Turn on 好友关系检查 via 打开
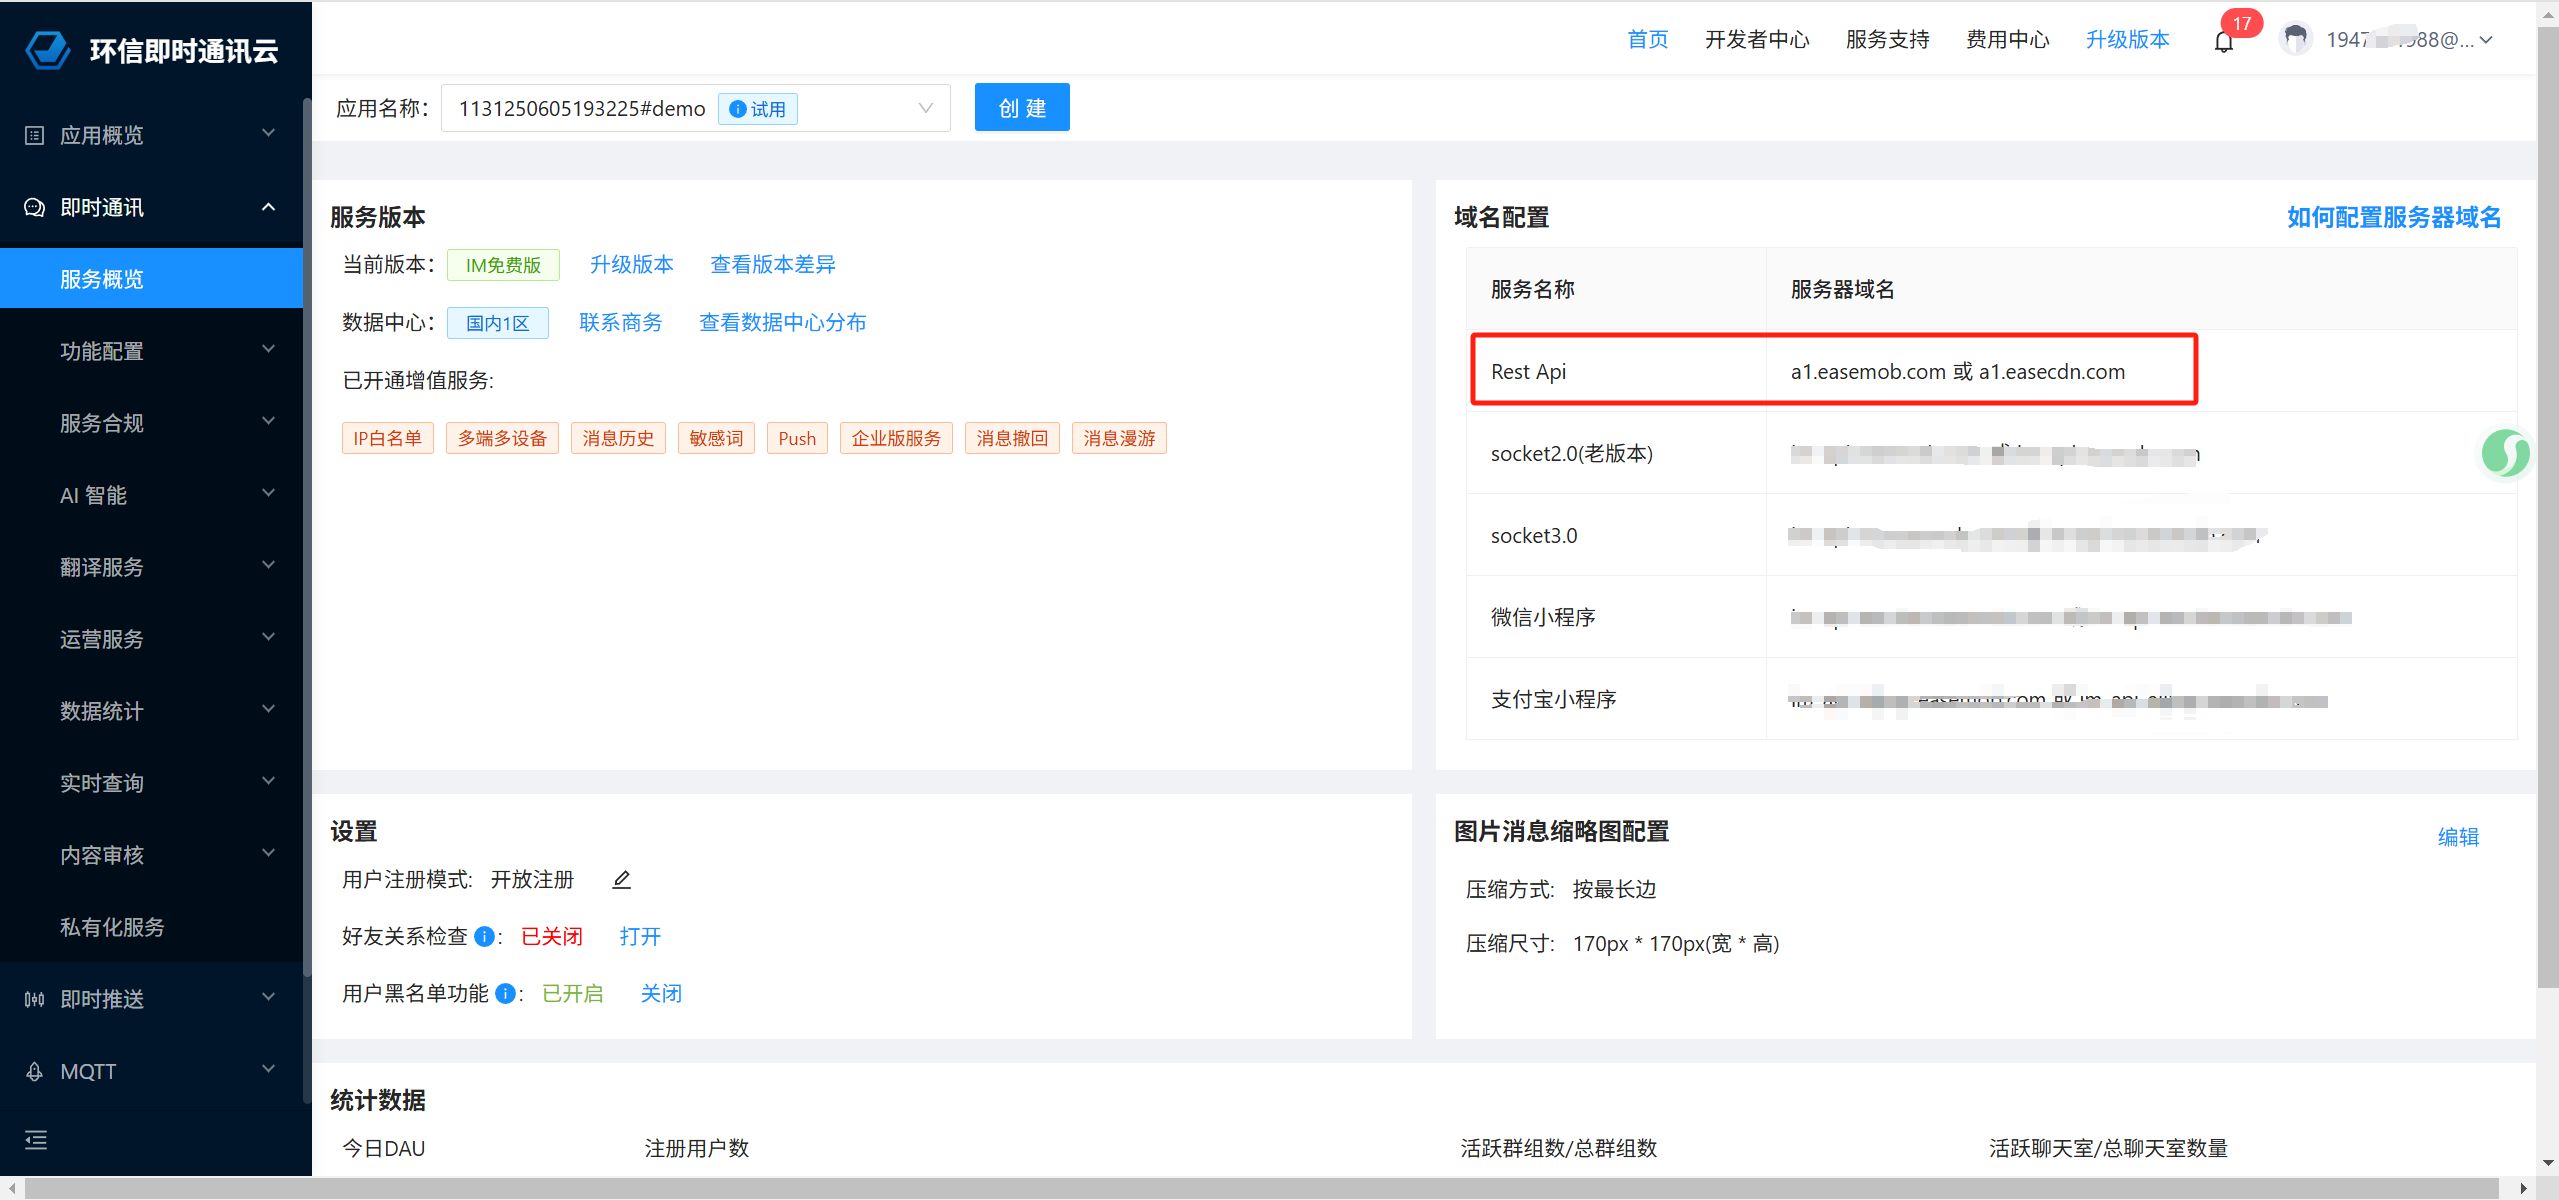 640,937
